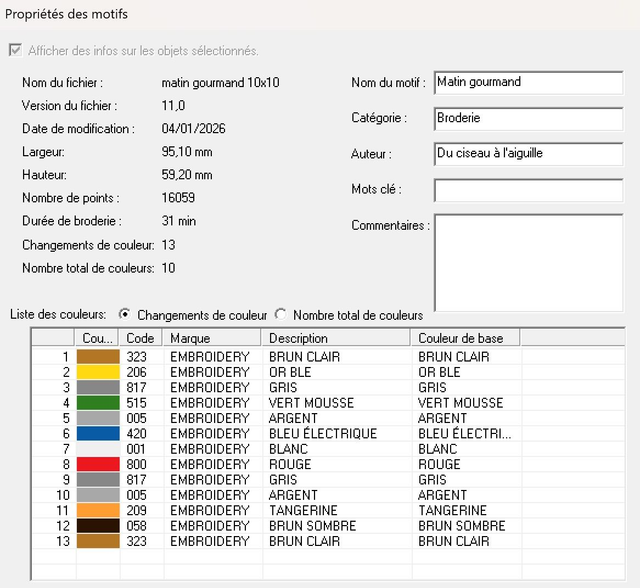Click the 'Catégorie' field containing Broderie

(x=528, y=119)
